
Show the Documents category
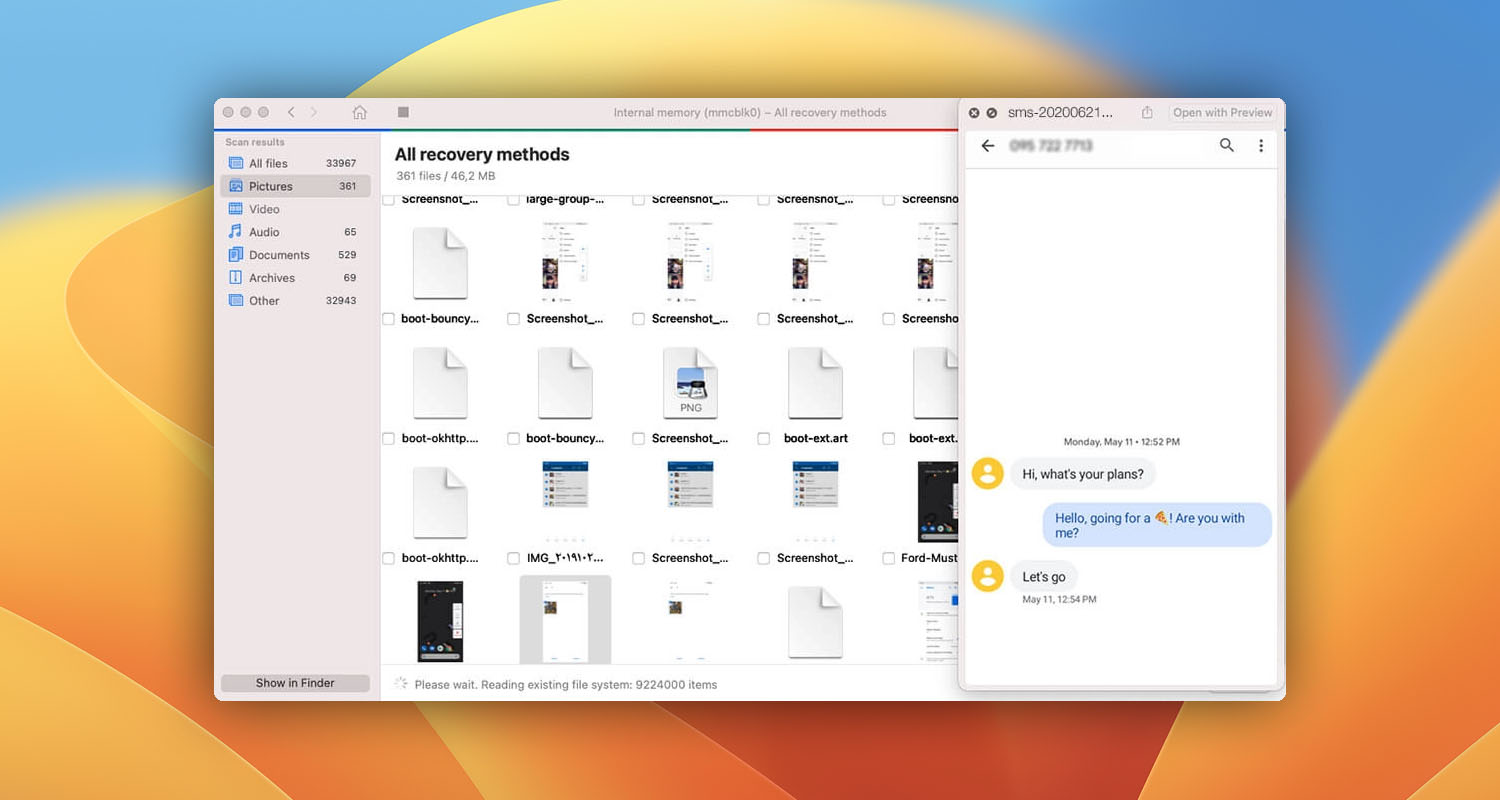(295, 255)
